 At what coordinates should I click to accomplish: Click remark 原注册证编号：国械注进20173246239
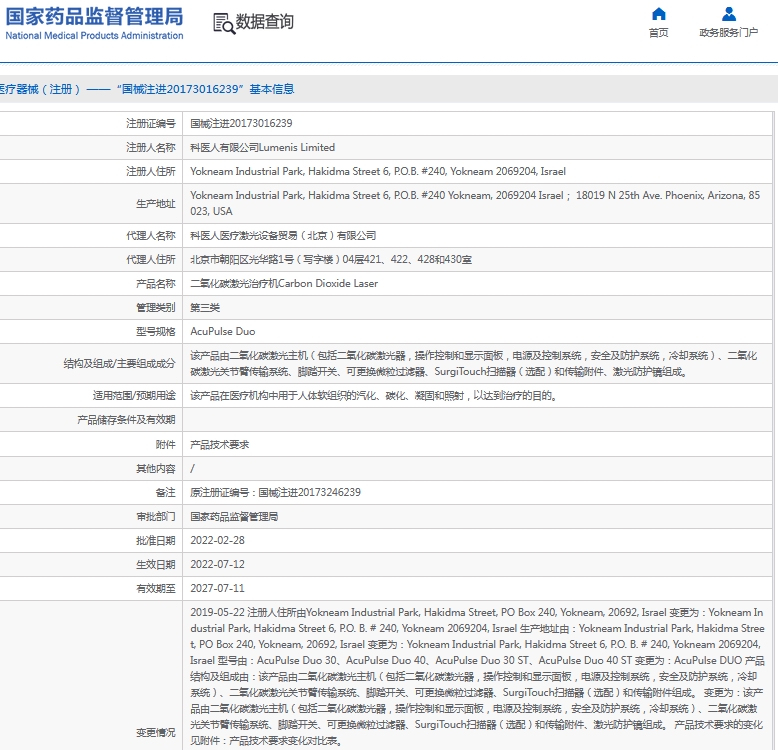coord(275,492)
